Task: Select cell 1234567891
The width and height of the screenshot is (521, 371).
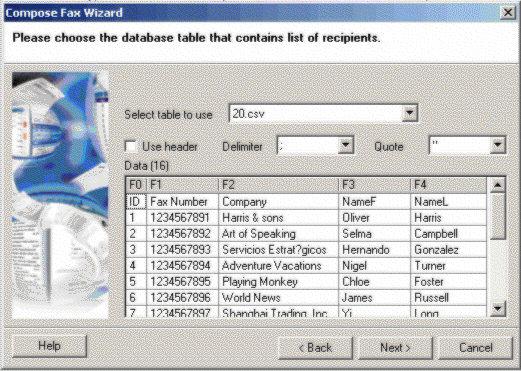Action: 182,218
